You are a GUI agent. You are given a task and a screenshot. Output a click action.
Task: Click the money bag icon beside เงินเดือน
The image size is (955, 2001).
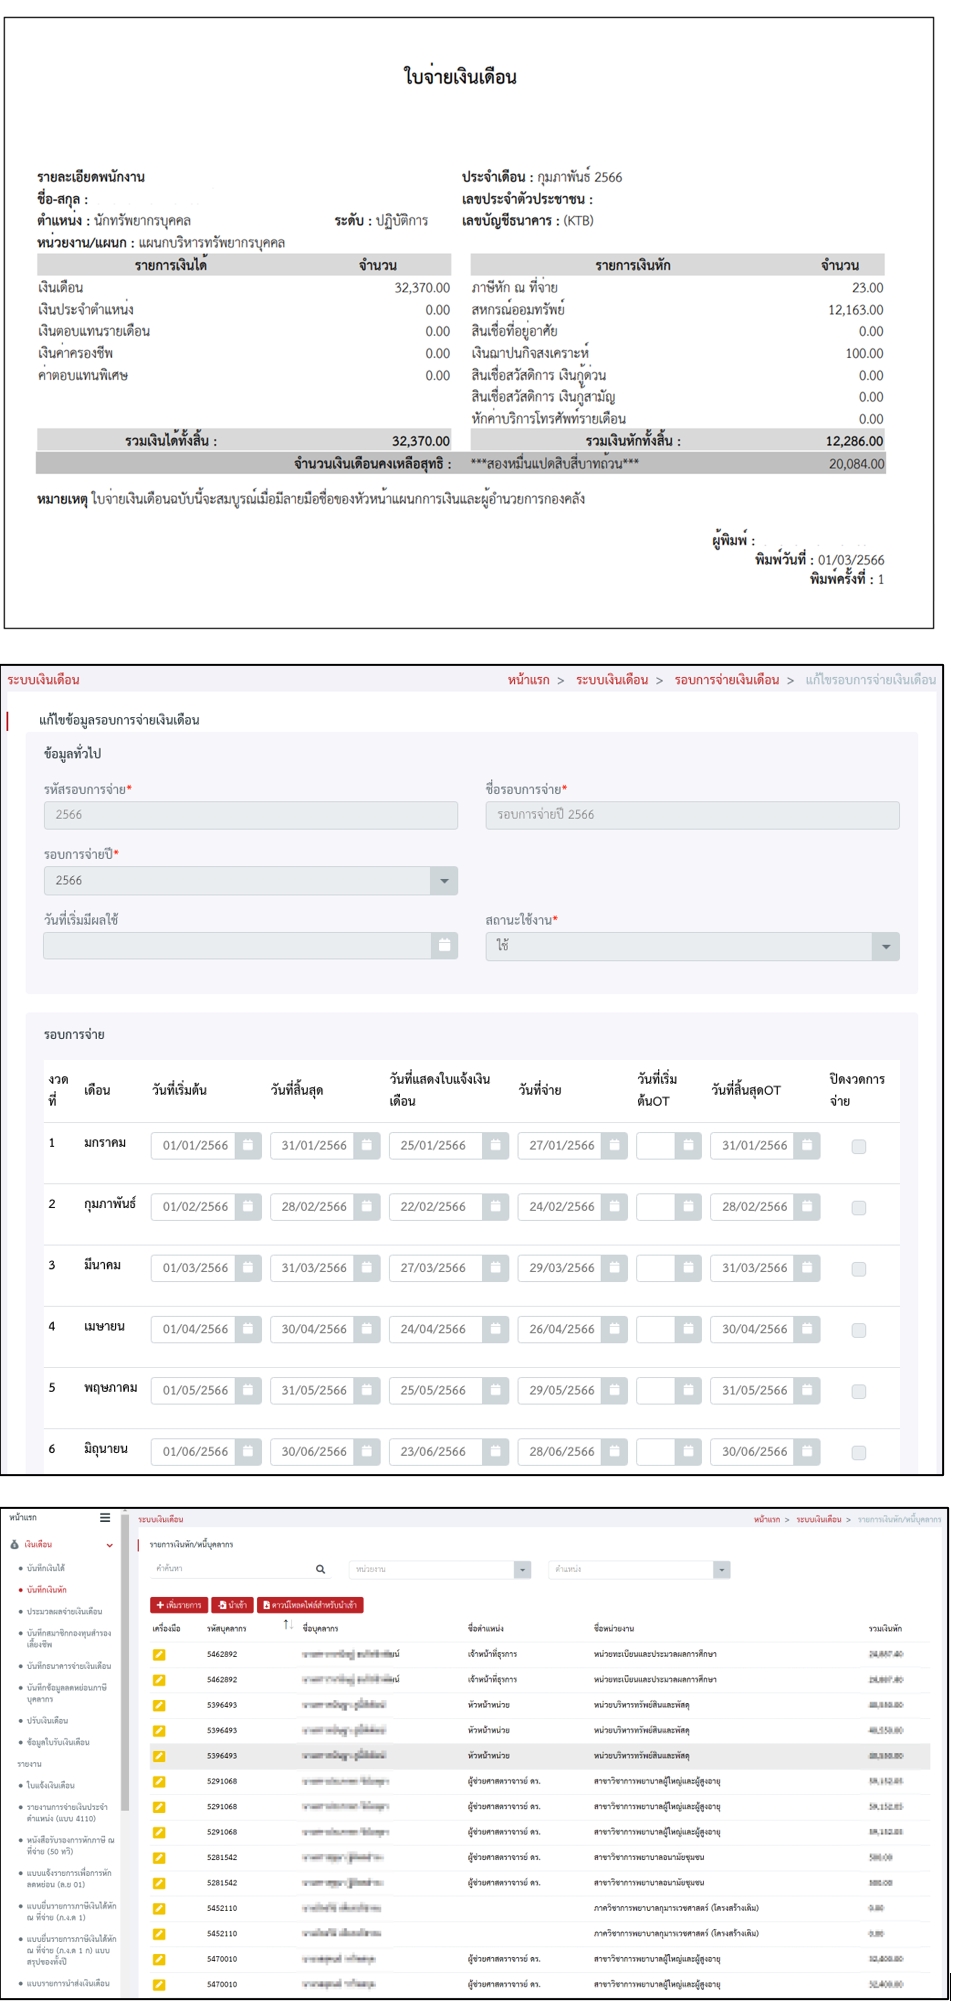click(15, 1544)
